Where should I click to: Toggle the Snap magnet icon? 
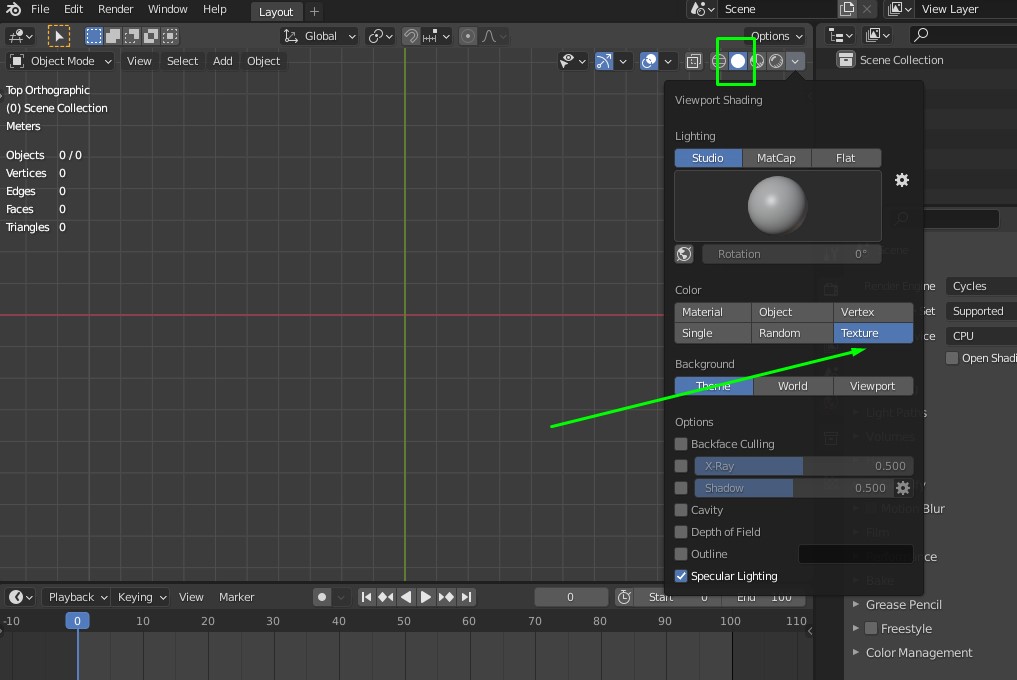411,36
